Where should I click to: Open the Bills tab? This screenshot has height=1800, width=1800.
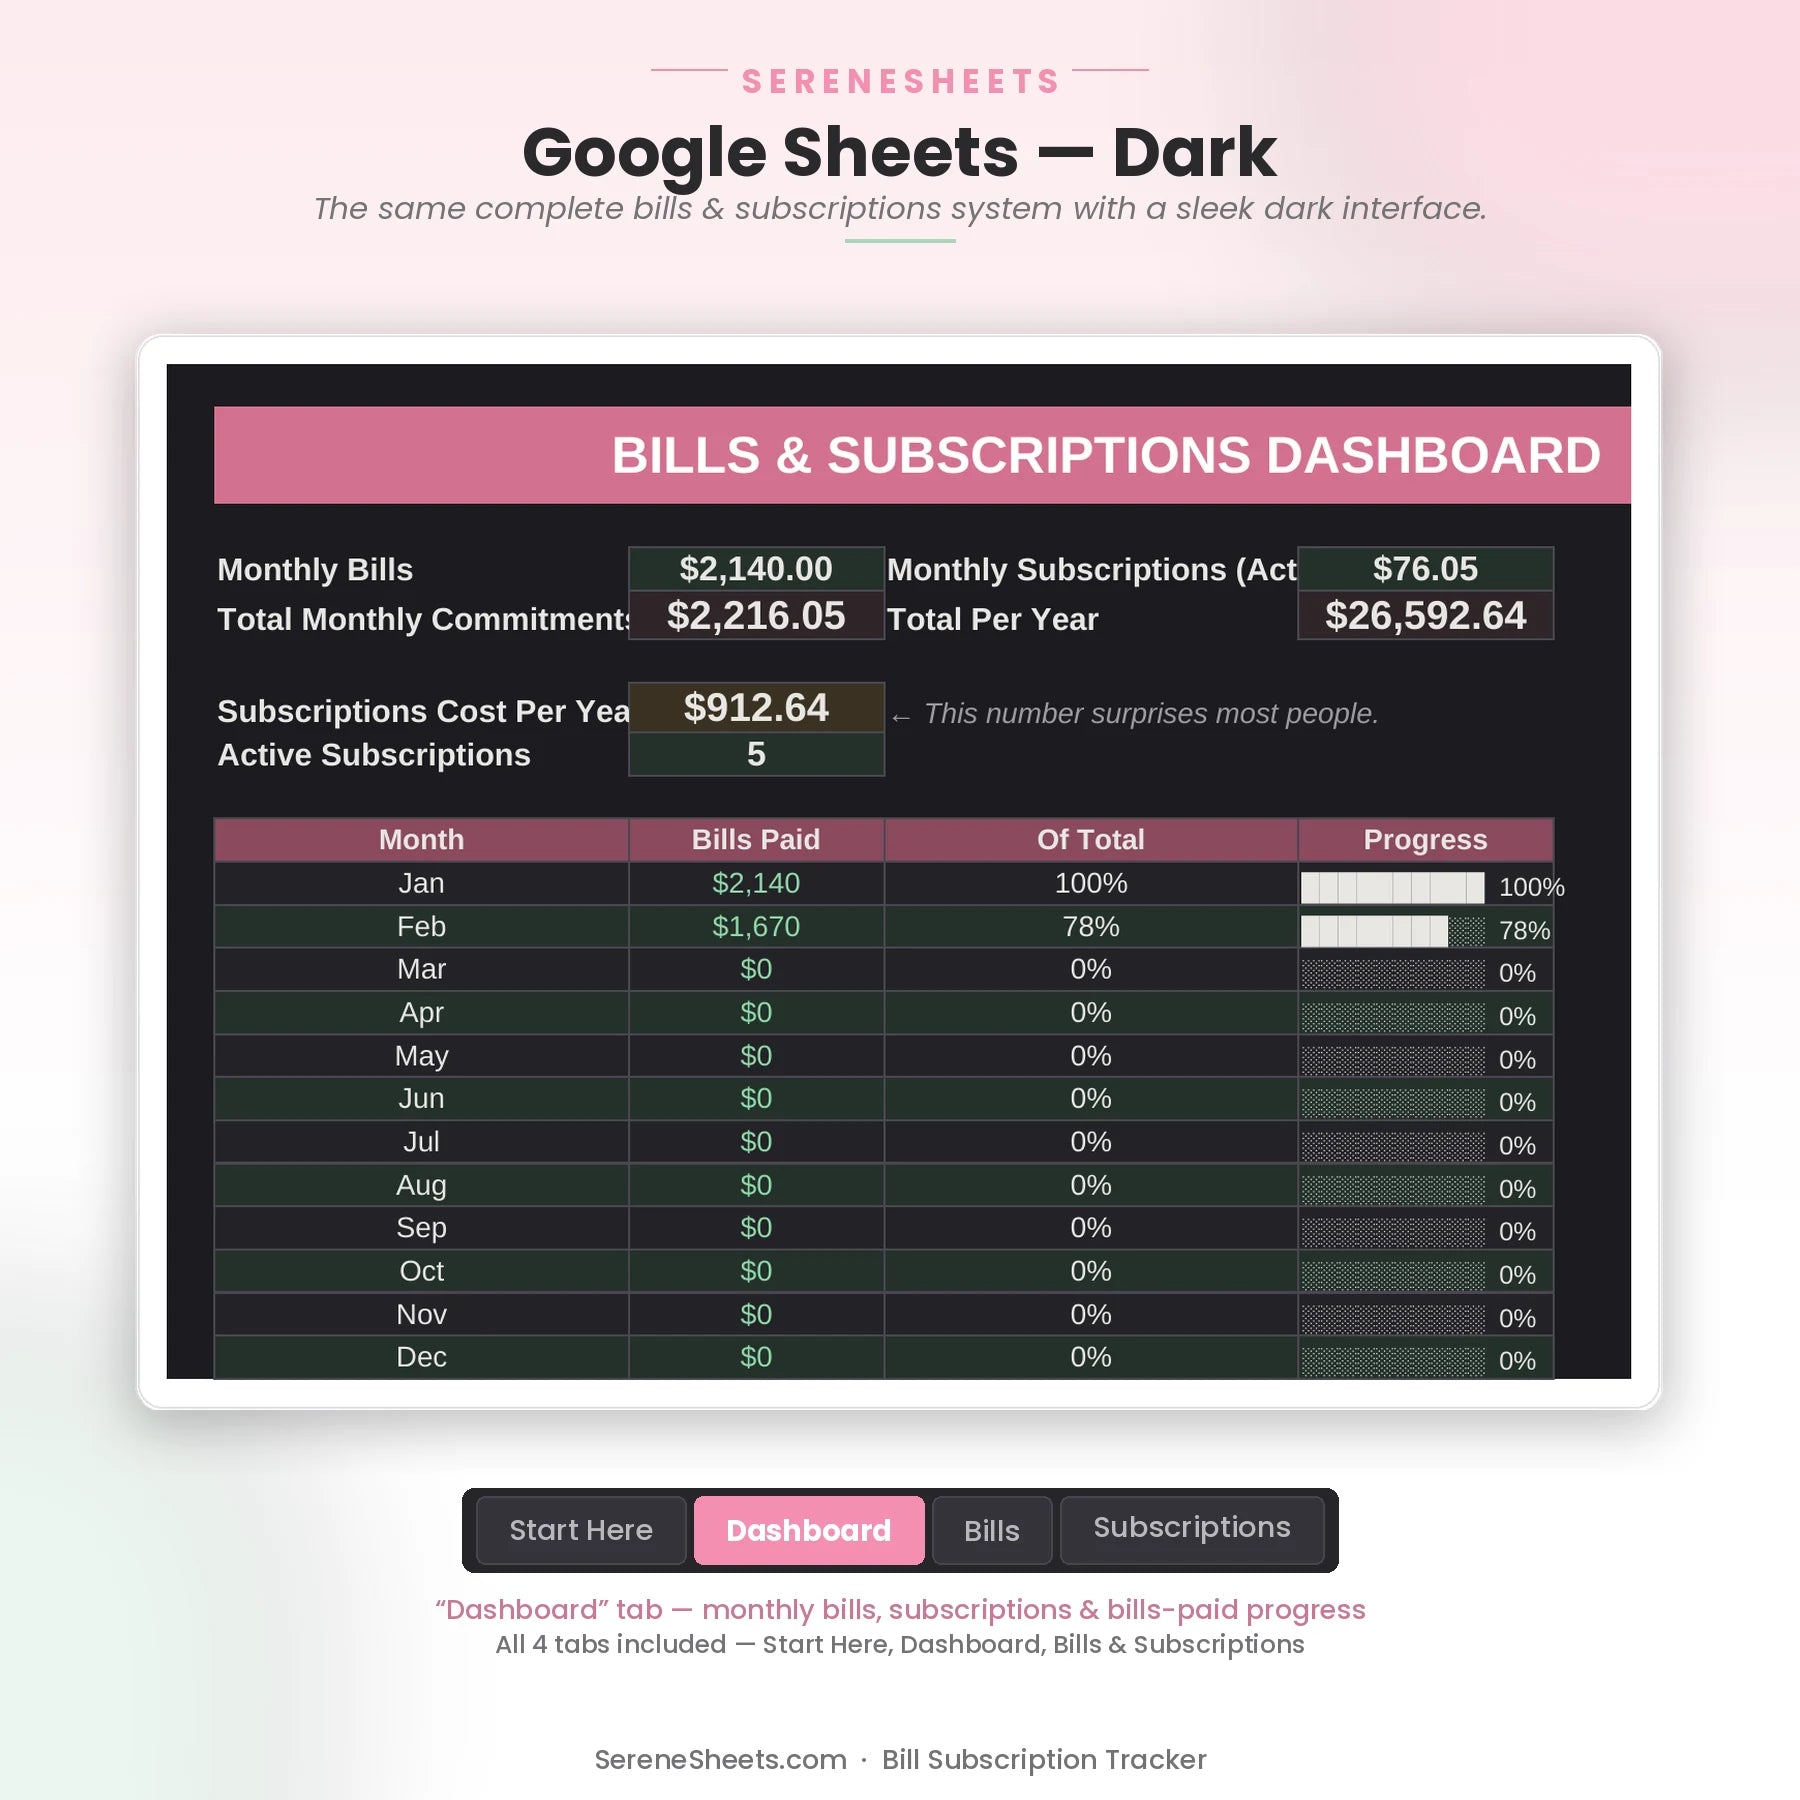[x=991, y=1530]
